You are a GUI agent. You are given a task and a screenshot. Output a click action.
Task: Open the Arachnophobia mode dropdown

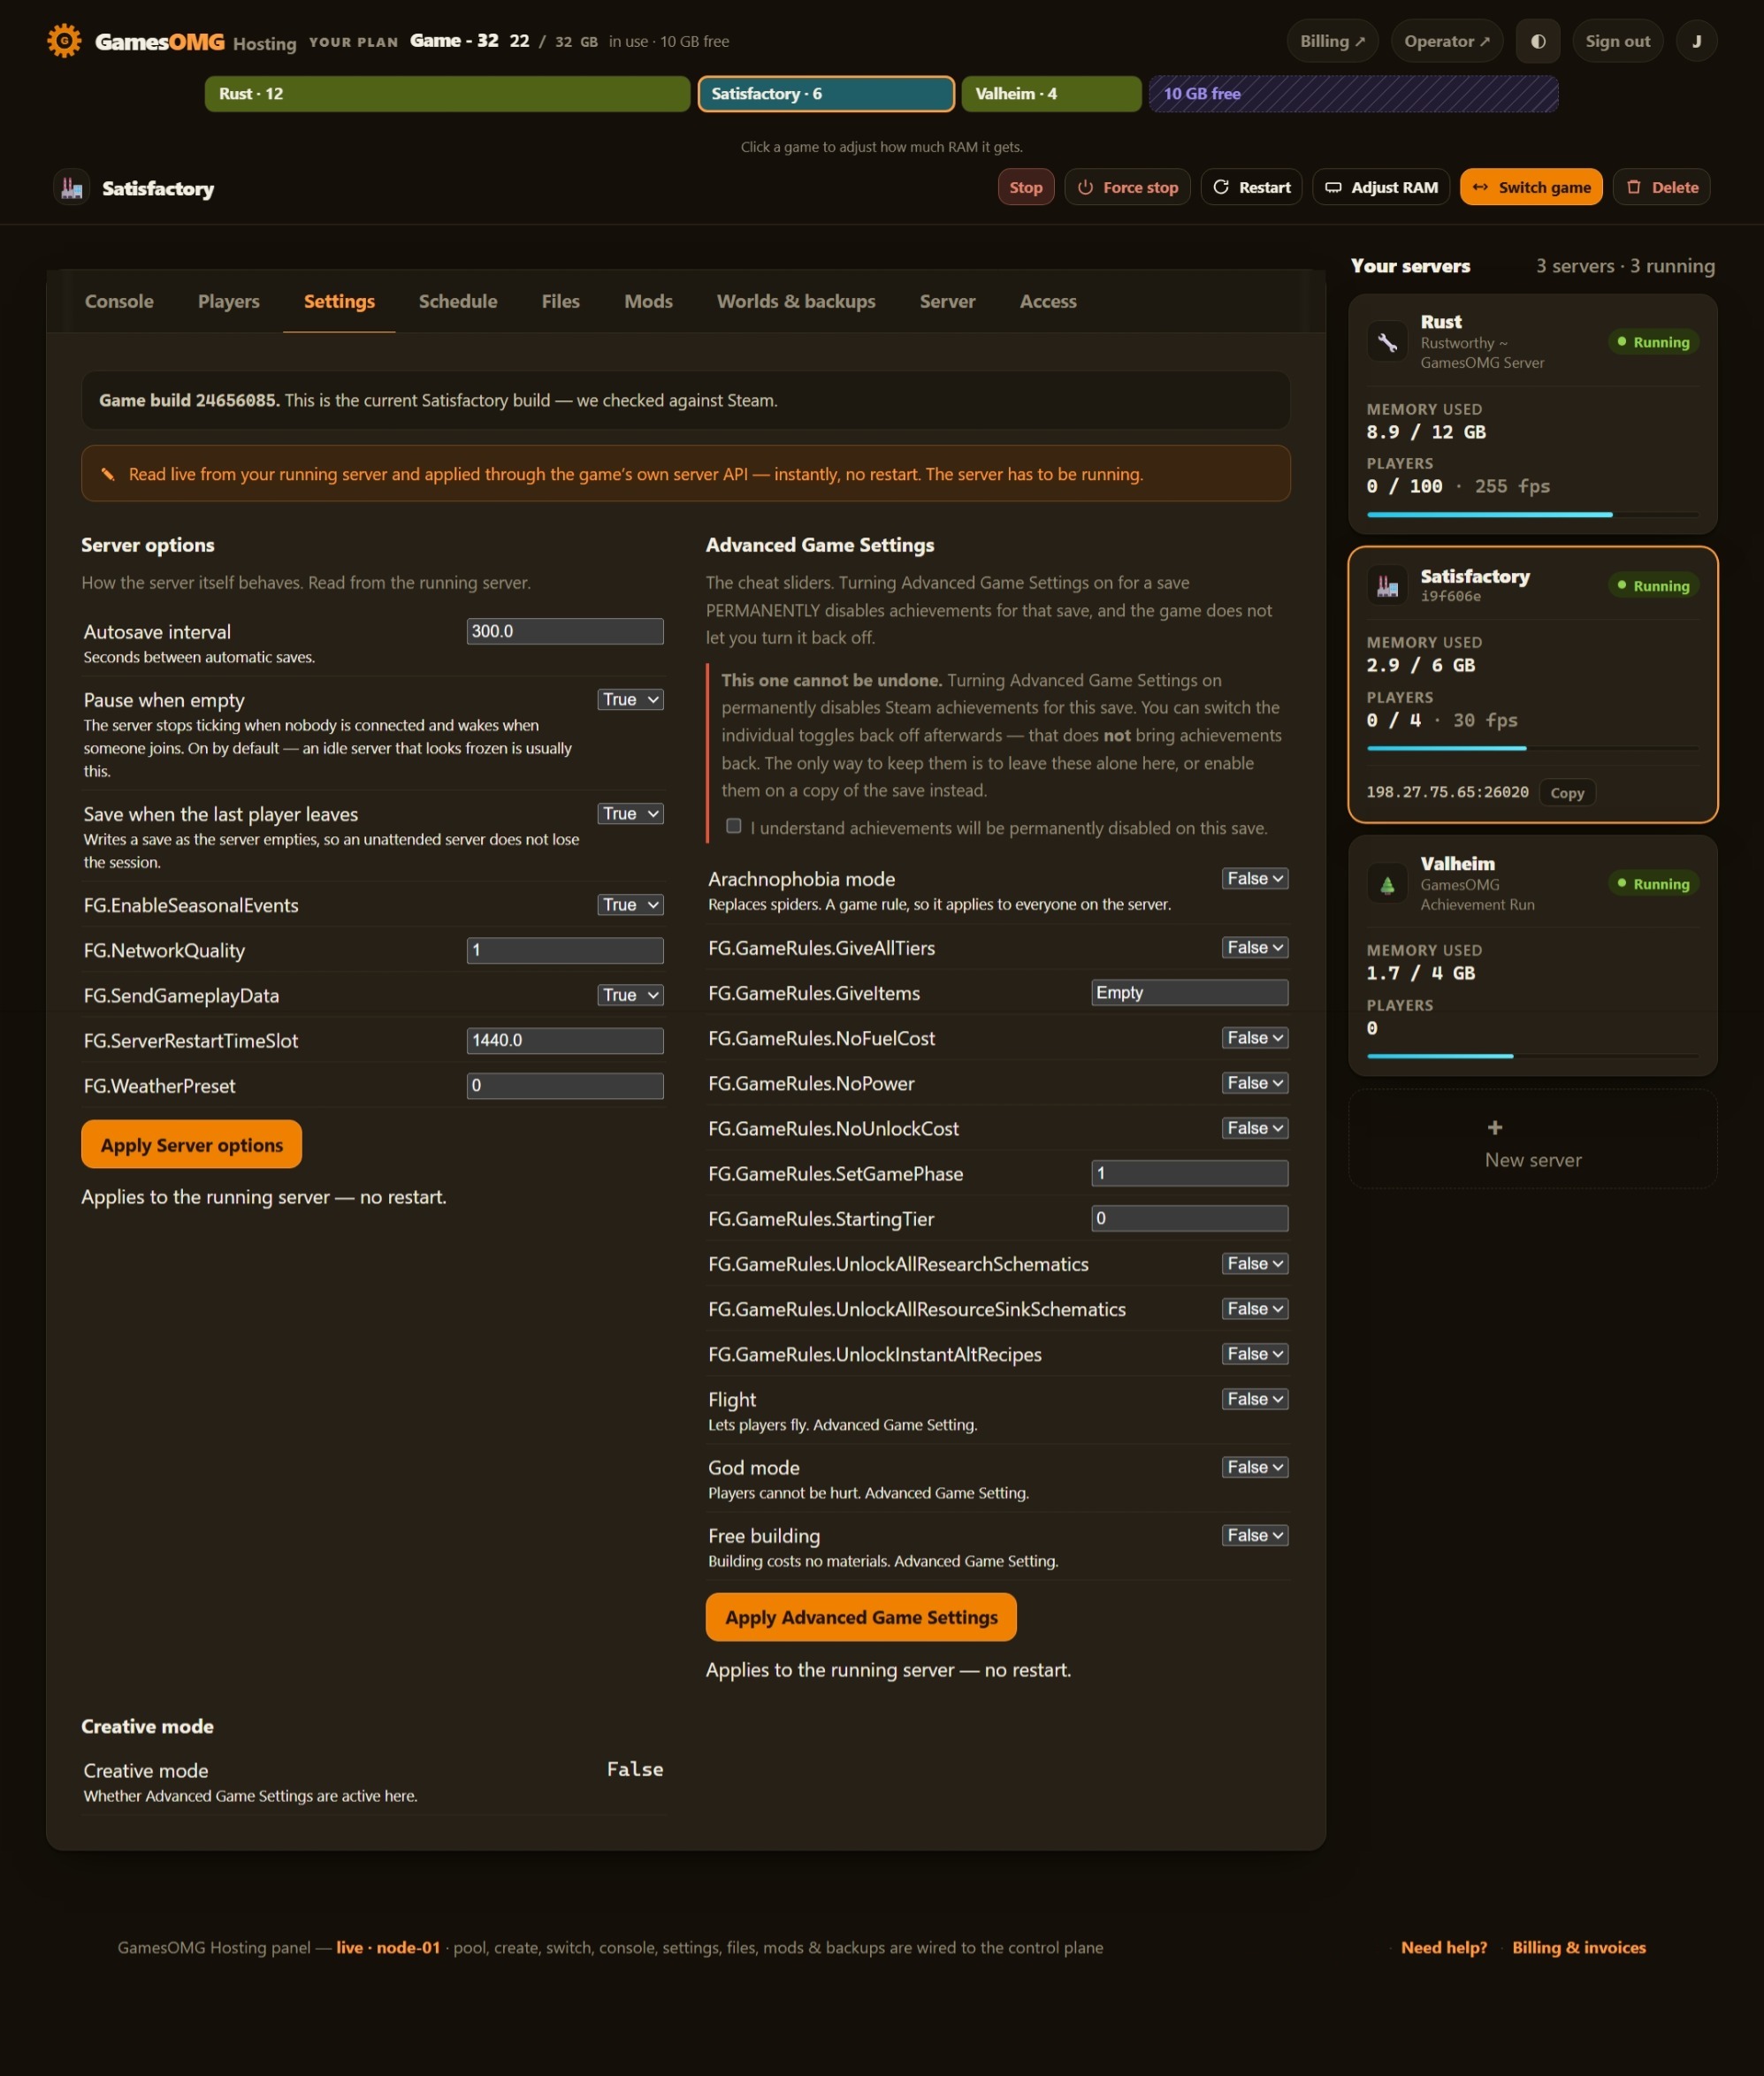pos(1255,879)
